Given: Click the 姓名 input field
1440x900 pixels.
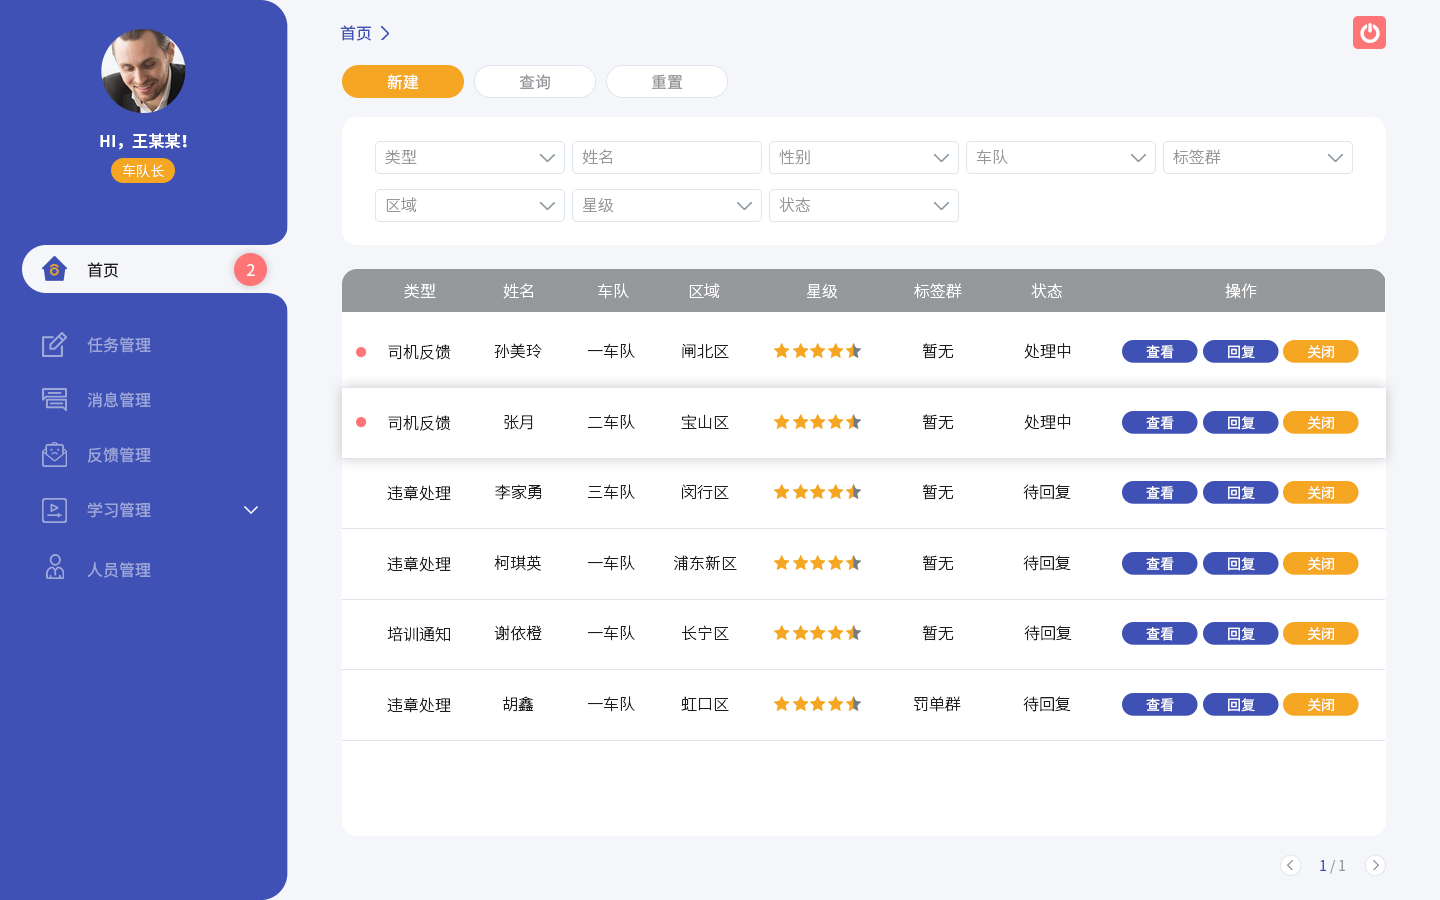Looking at the screenshot, I should (667, 157).
